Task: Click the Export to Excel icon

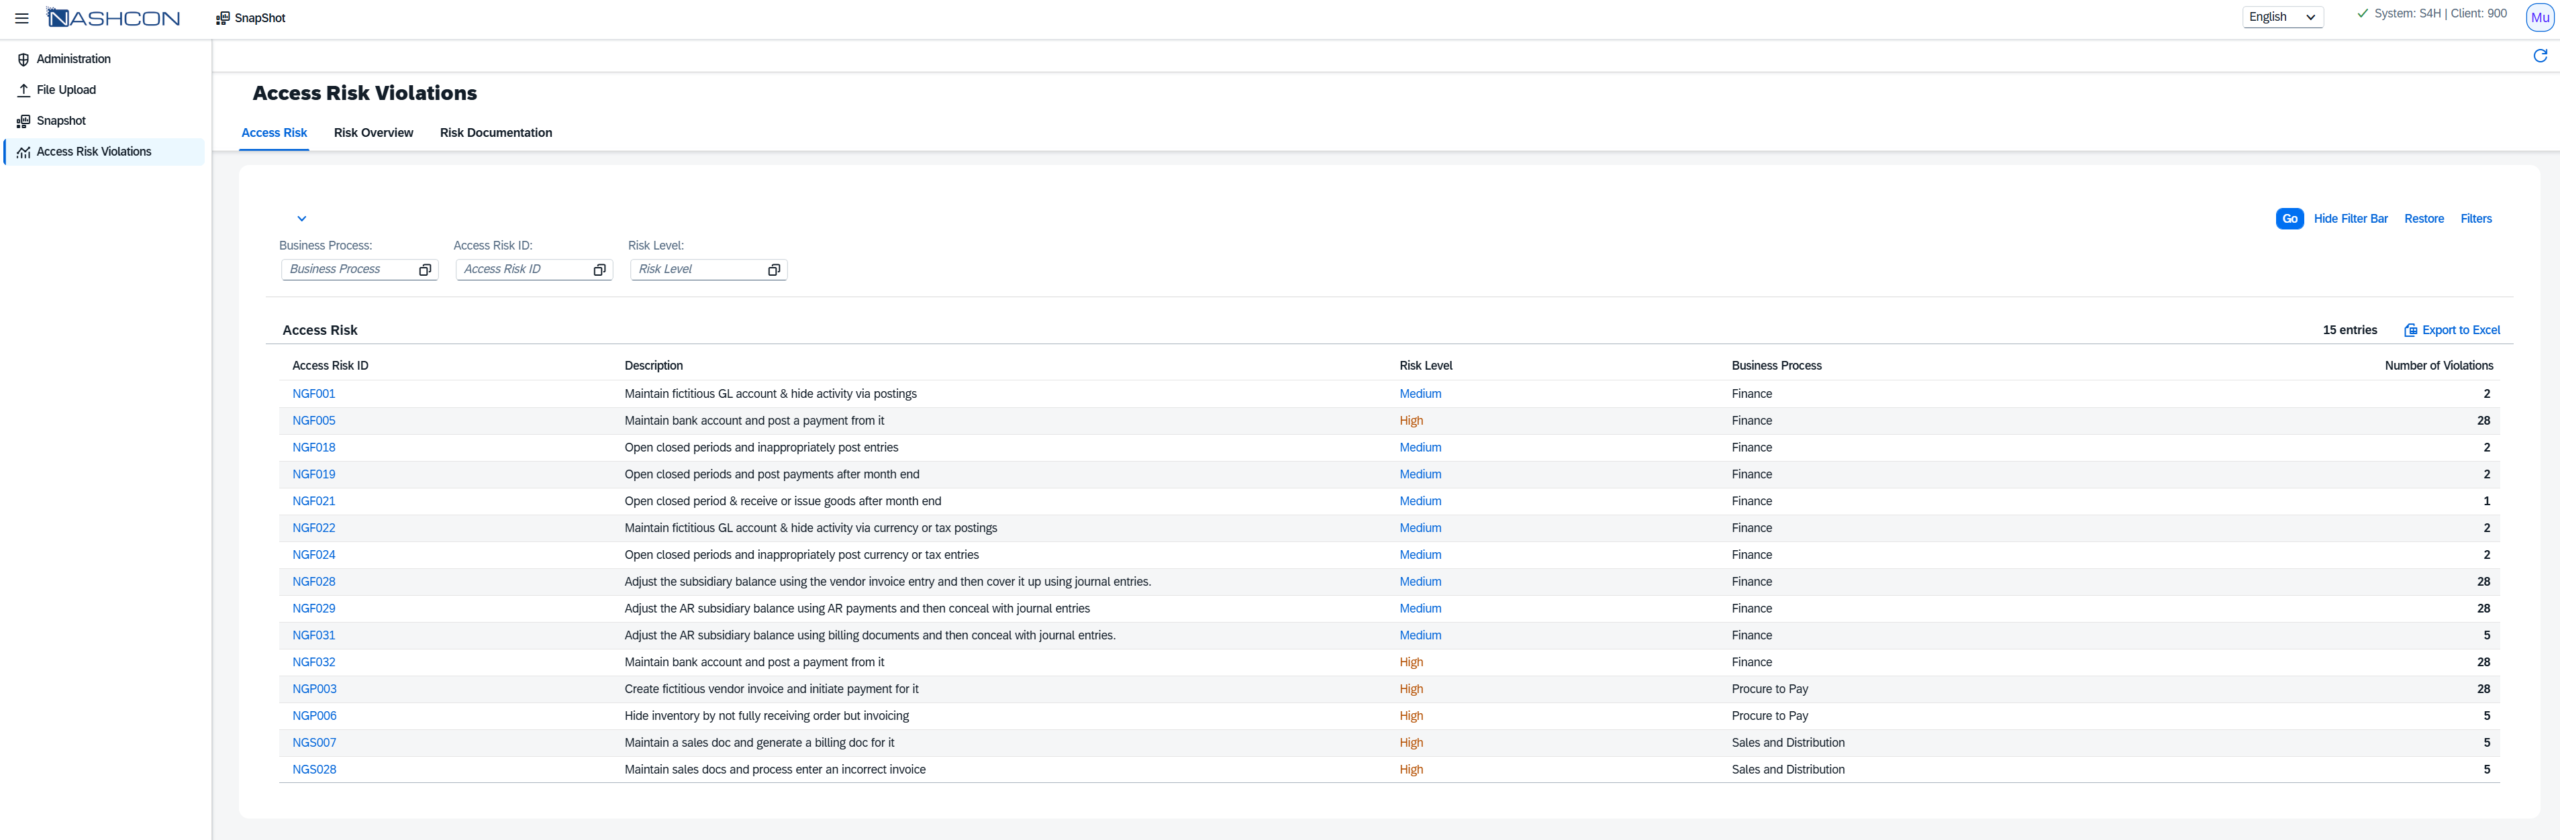Action: tap(2410, 330)
